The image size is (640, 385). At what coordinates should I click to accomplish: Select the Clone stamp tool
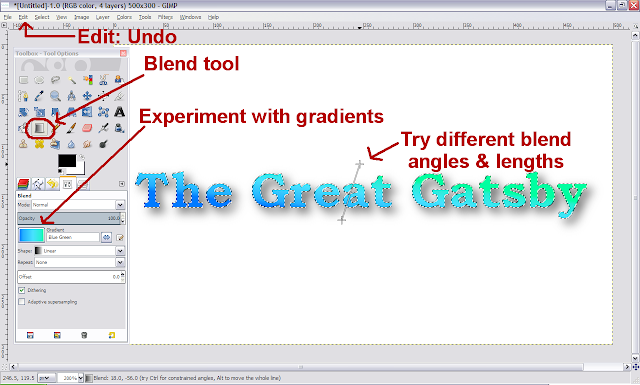coord(24,144)
